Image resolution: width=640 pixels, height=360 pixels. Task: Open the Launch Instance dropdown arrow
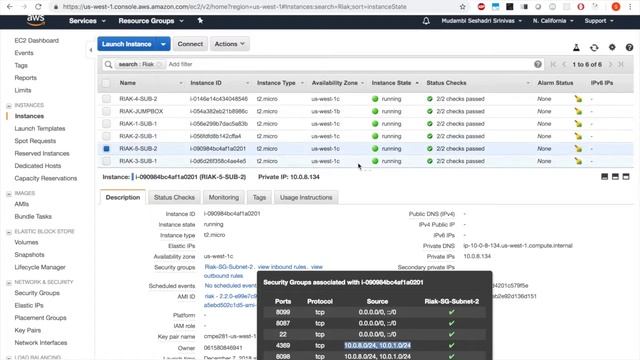point(163,44)
